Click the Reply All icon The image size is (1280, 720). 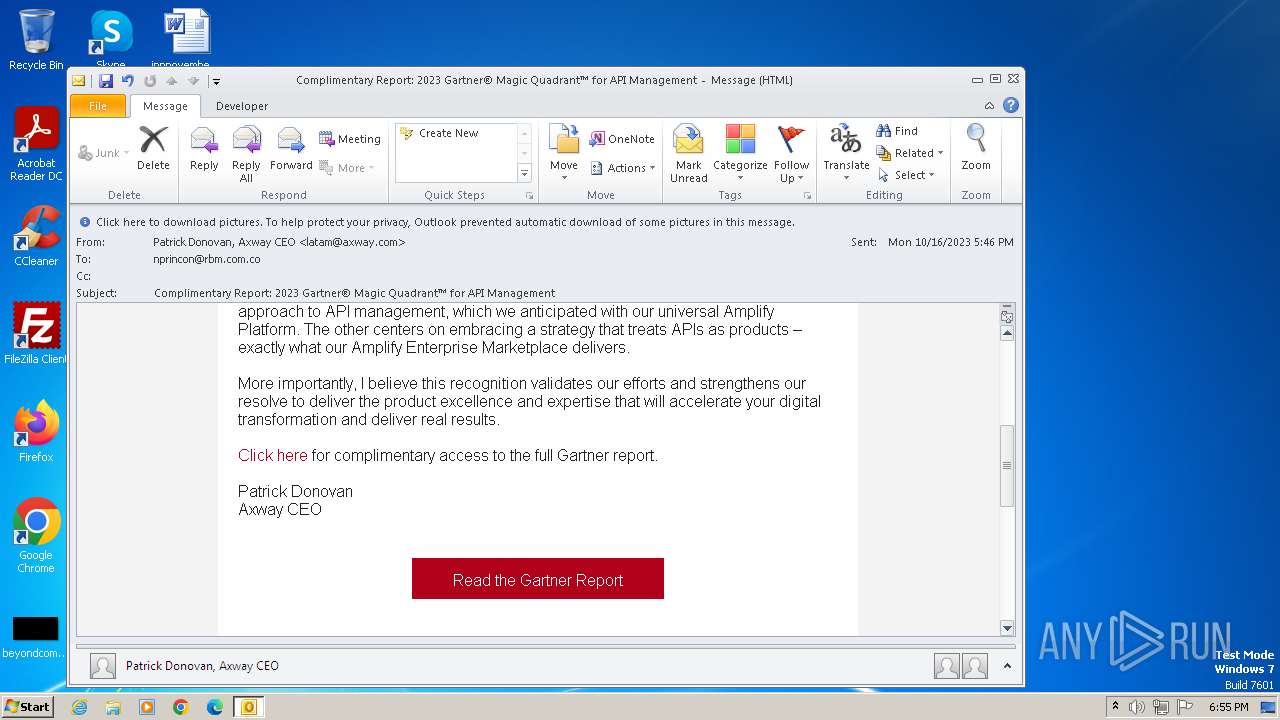pos(246,154)
